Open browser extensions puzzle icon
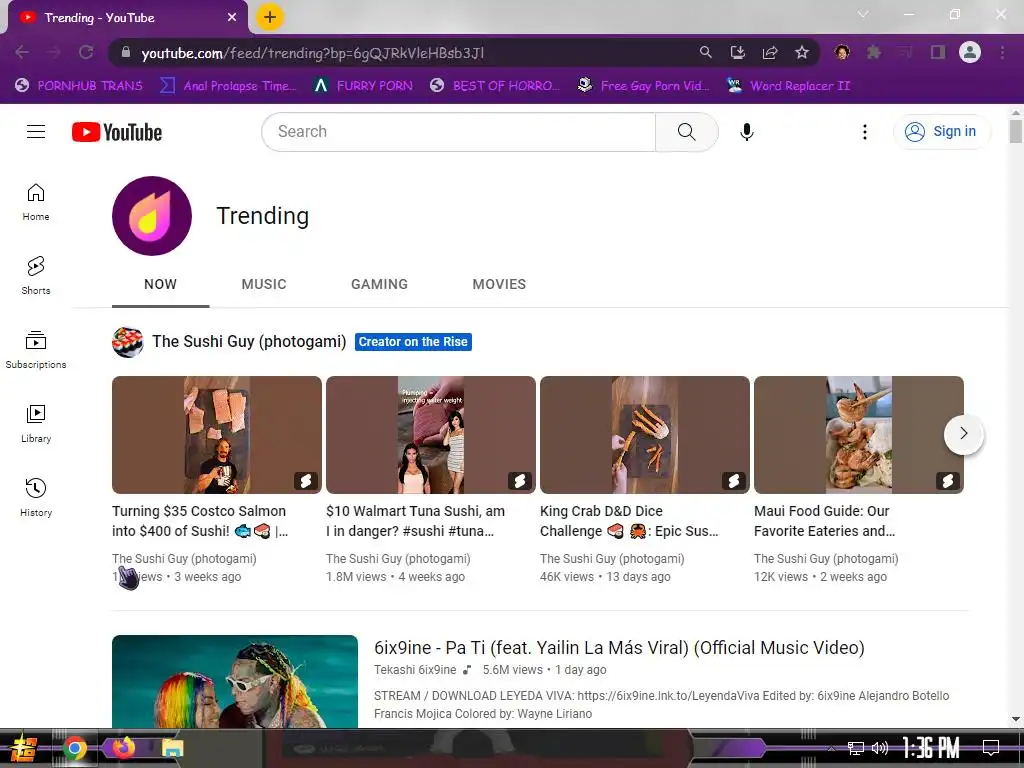 (x=873, y=52)
